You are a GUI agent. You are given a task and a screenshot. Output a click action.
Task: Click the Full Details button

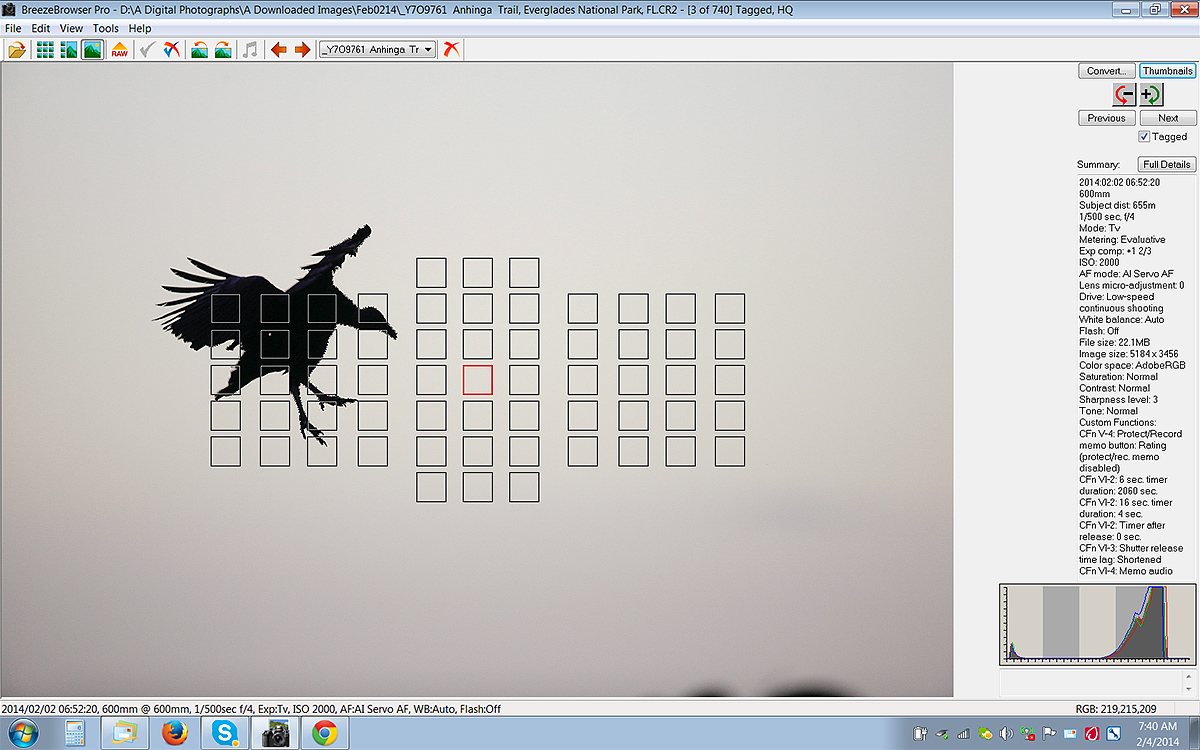1167,164
